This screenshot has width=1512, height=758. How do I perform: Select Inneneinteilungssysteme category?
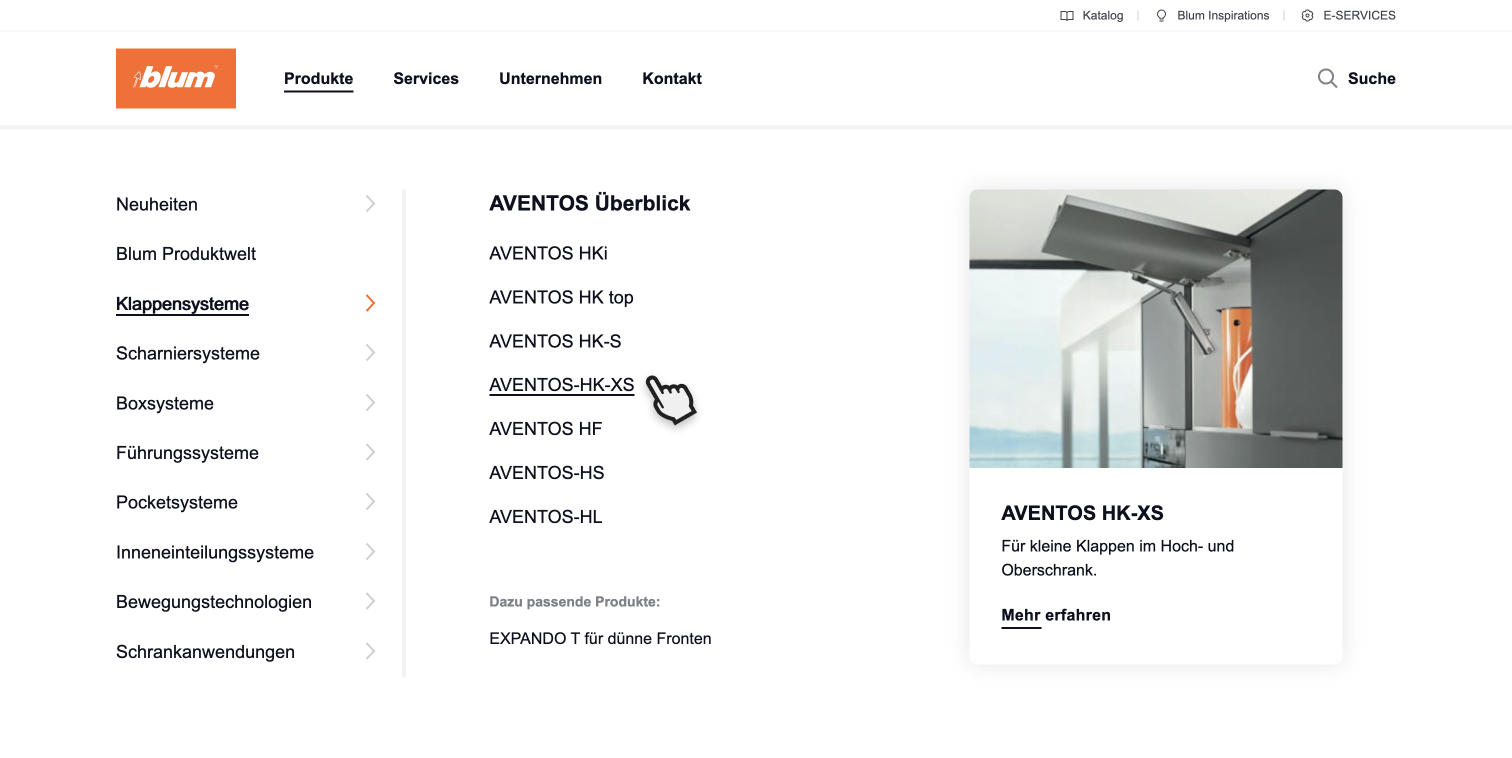(215, 552)
